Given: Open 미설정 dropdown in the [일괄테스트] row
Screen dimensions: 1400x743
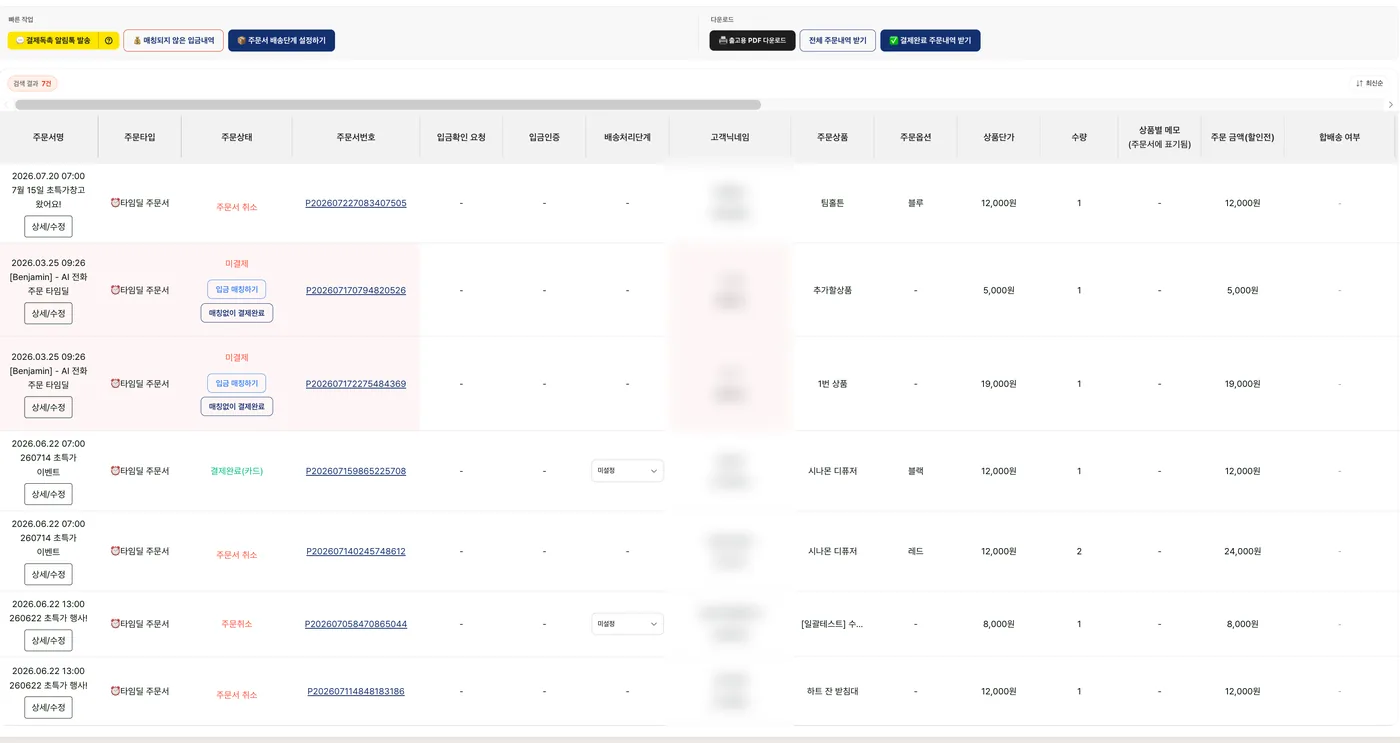Looking at the screenshot, I should [627, 624].
